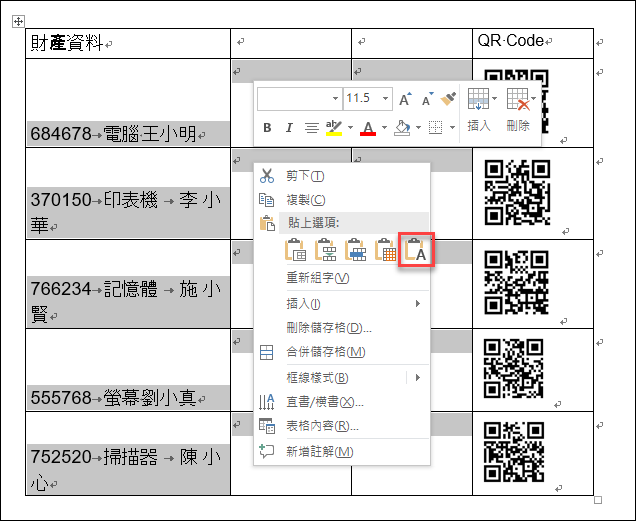Screen dimensions: 636x521
Task: Open highlight color dropdown arrow
Action: tap(350, 128)
